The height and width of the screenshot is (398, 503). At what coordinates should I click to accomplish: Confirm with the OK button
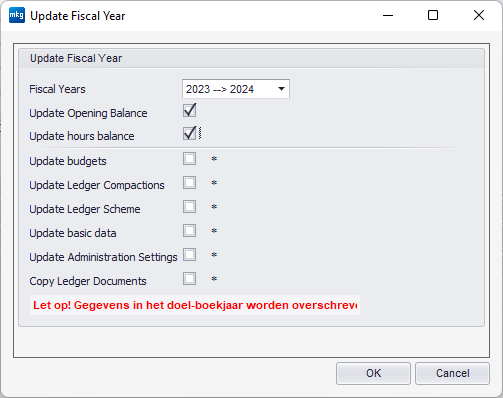coord(373,373)
